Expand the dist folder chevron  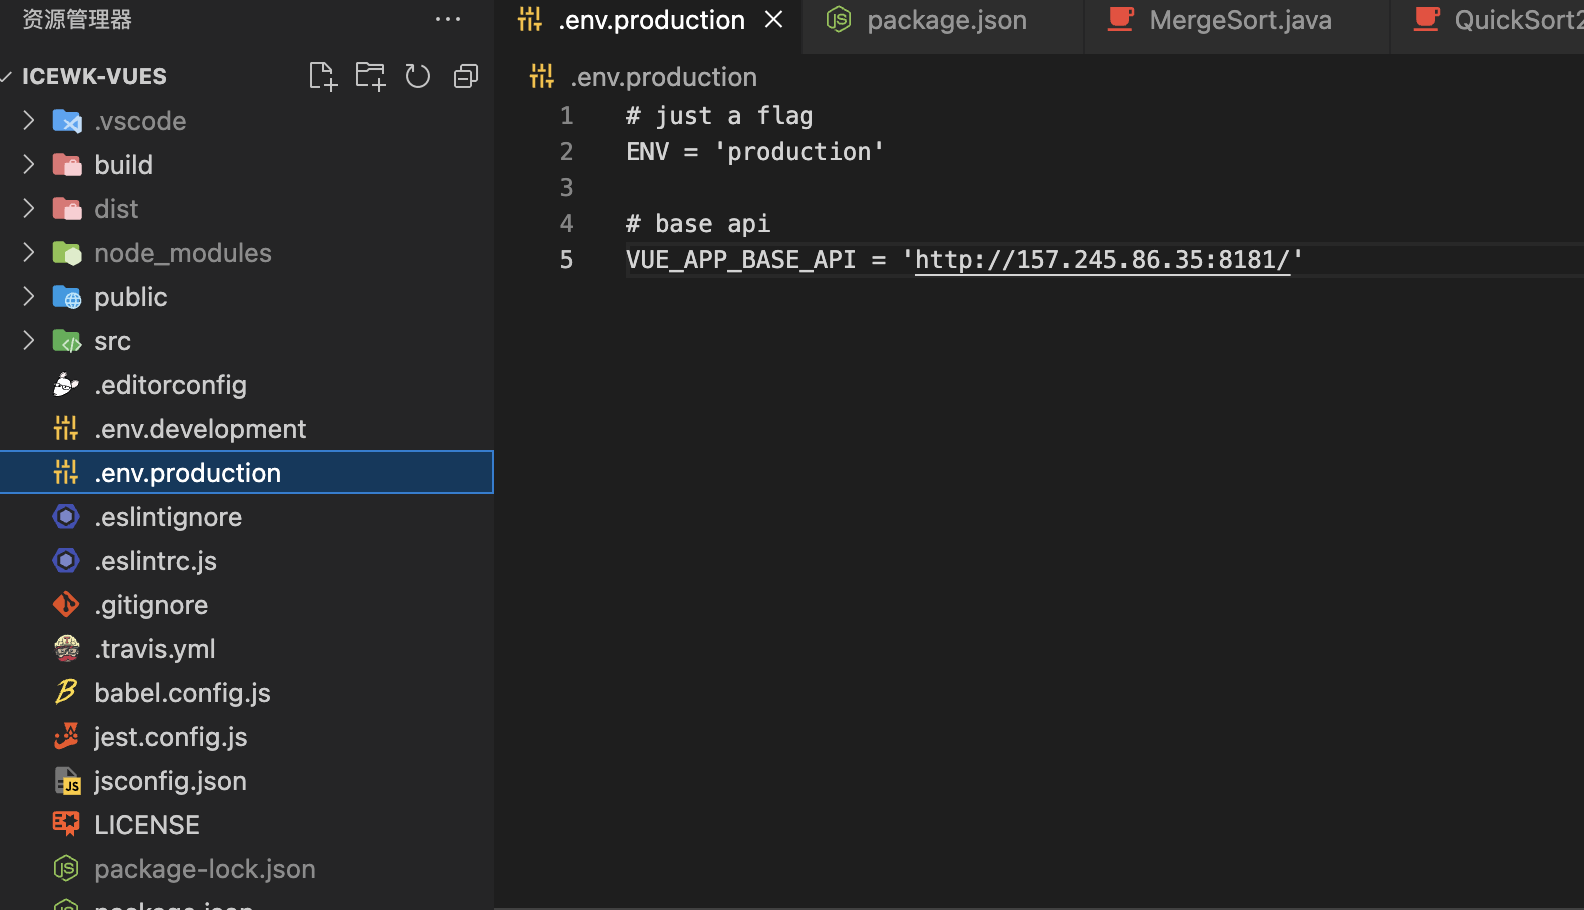(28, 208)
